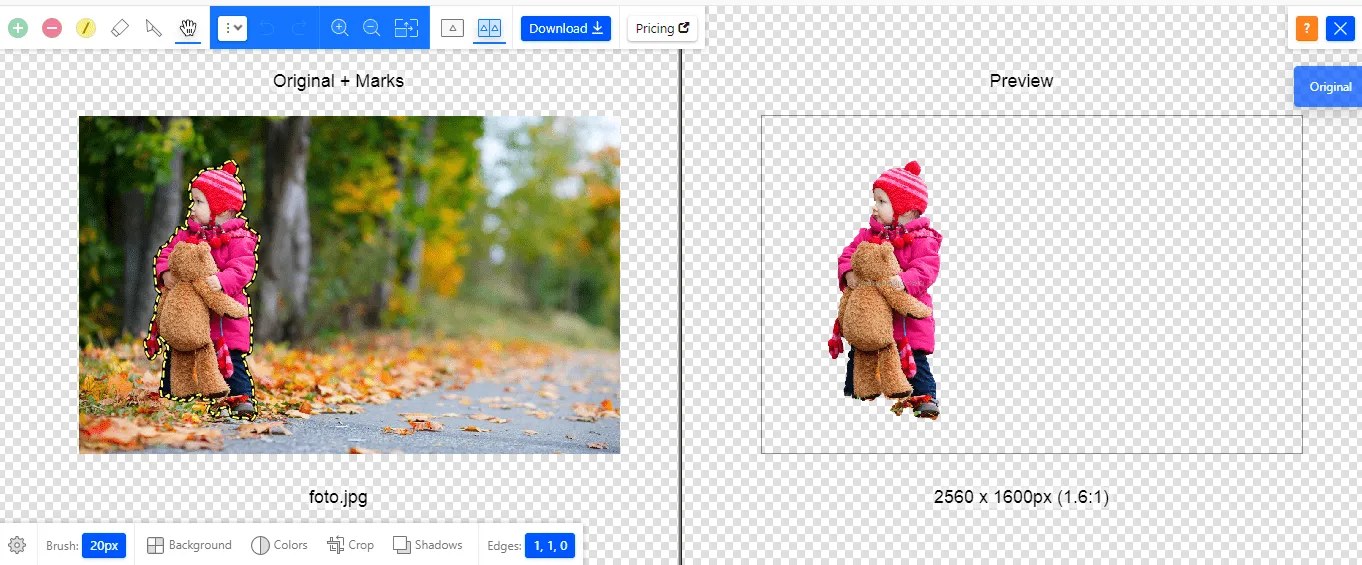Click the original photo with marks

point(349,285)
